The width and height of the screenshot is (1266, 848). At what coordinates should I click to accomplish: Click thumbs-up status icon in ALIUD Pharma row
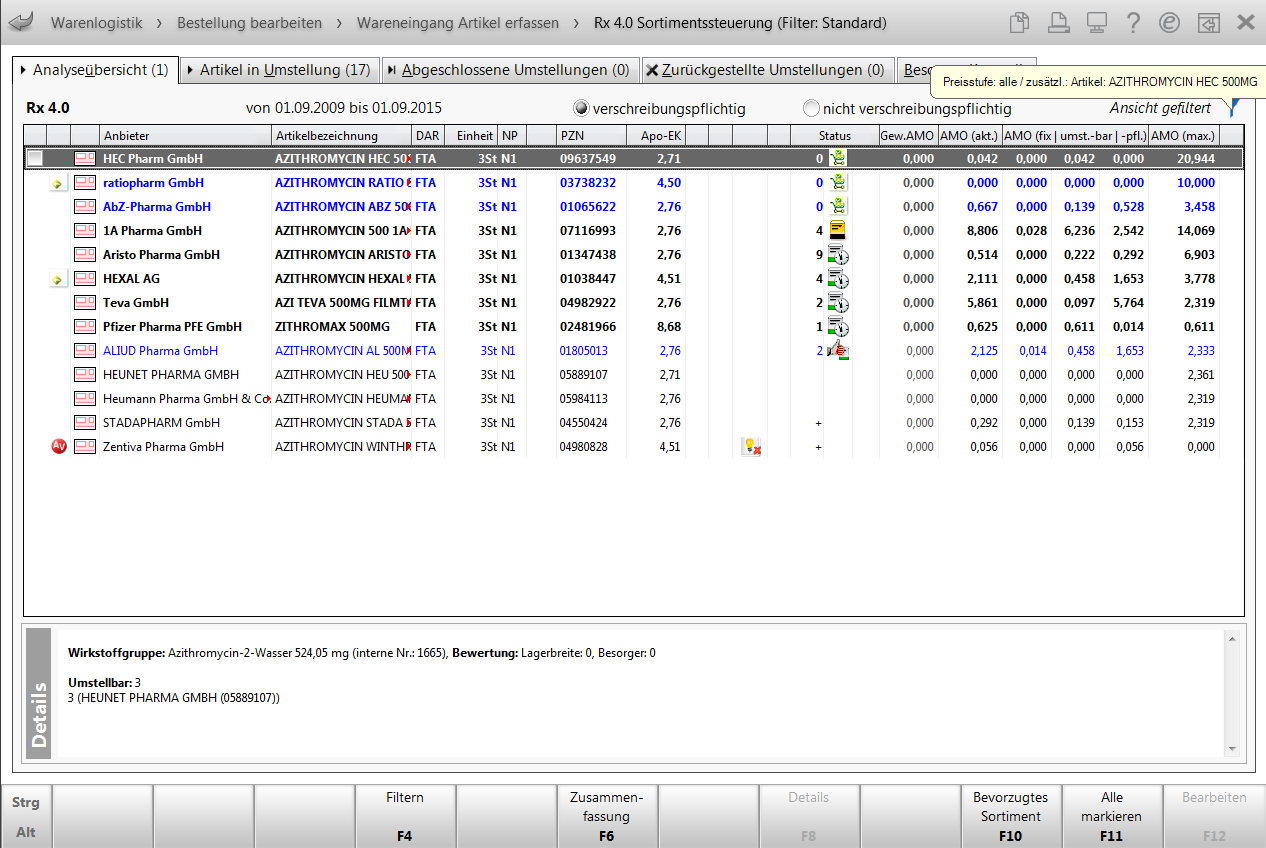[x=838, y=350]
